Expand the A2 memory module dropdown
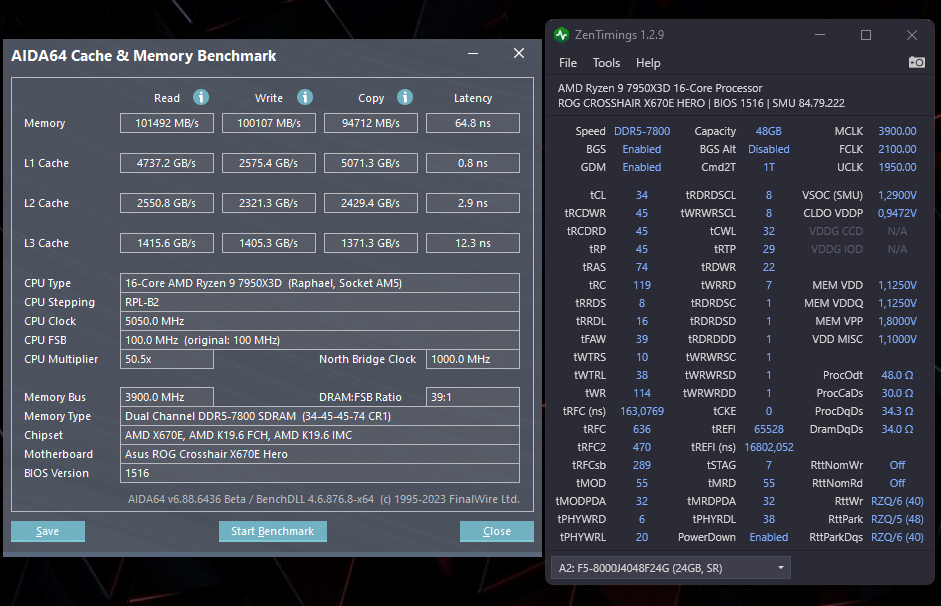 click(670, 568)
